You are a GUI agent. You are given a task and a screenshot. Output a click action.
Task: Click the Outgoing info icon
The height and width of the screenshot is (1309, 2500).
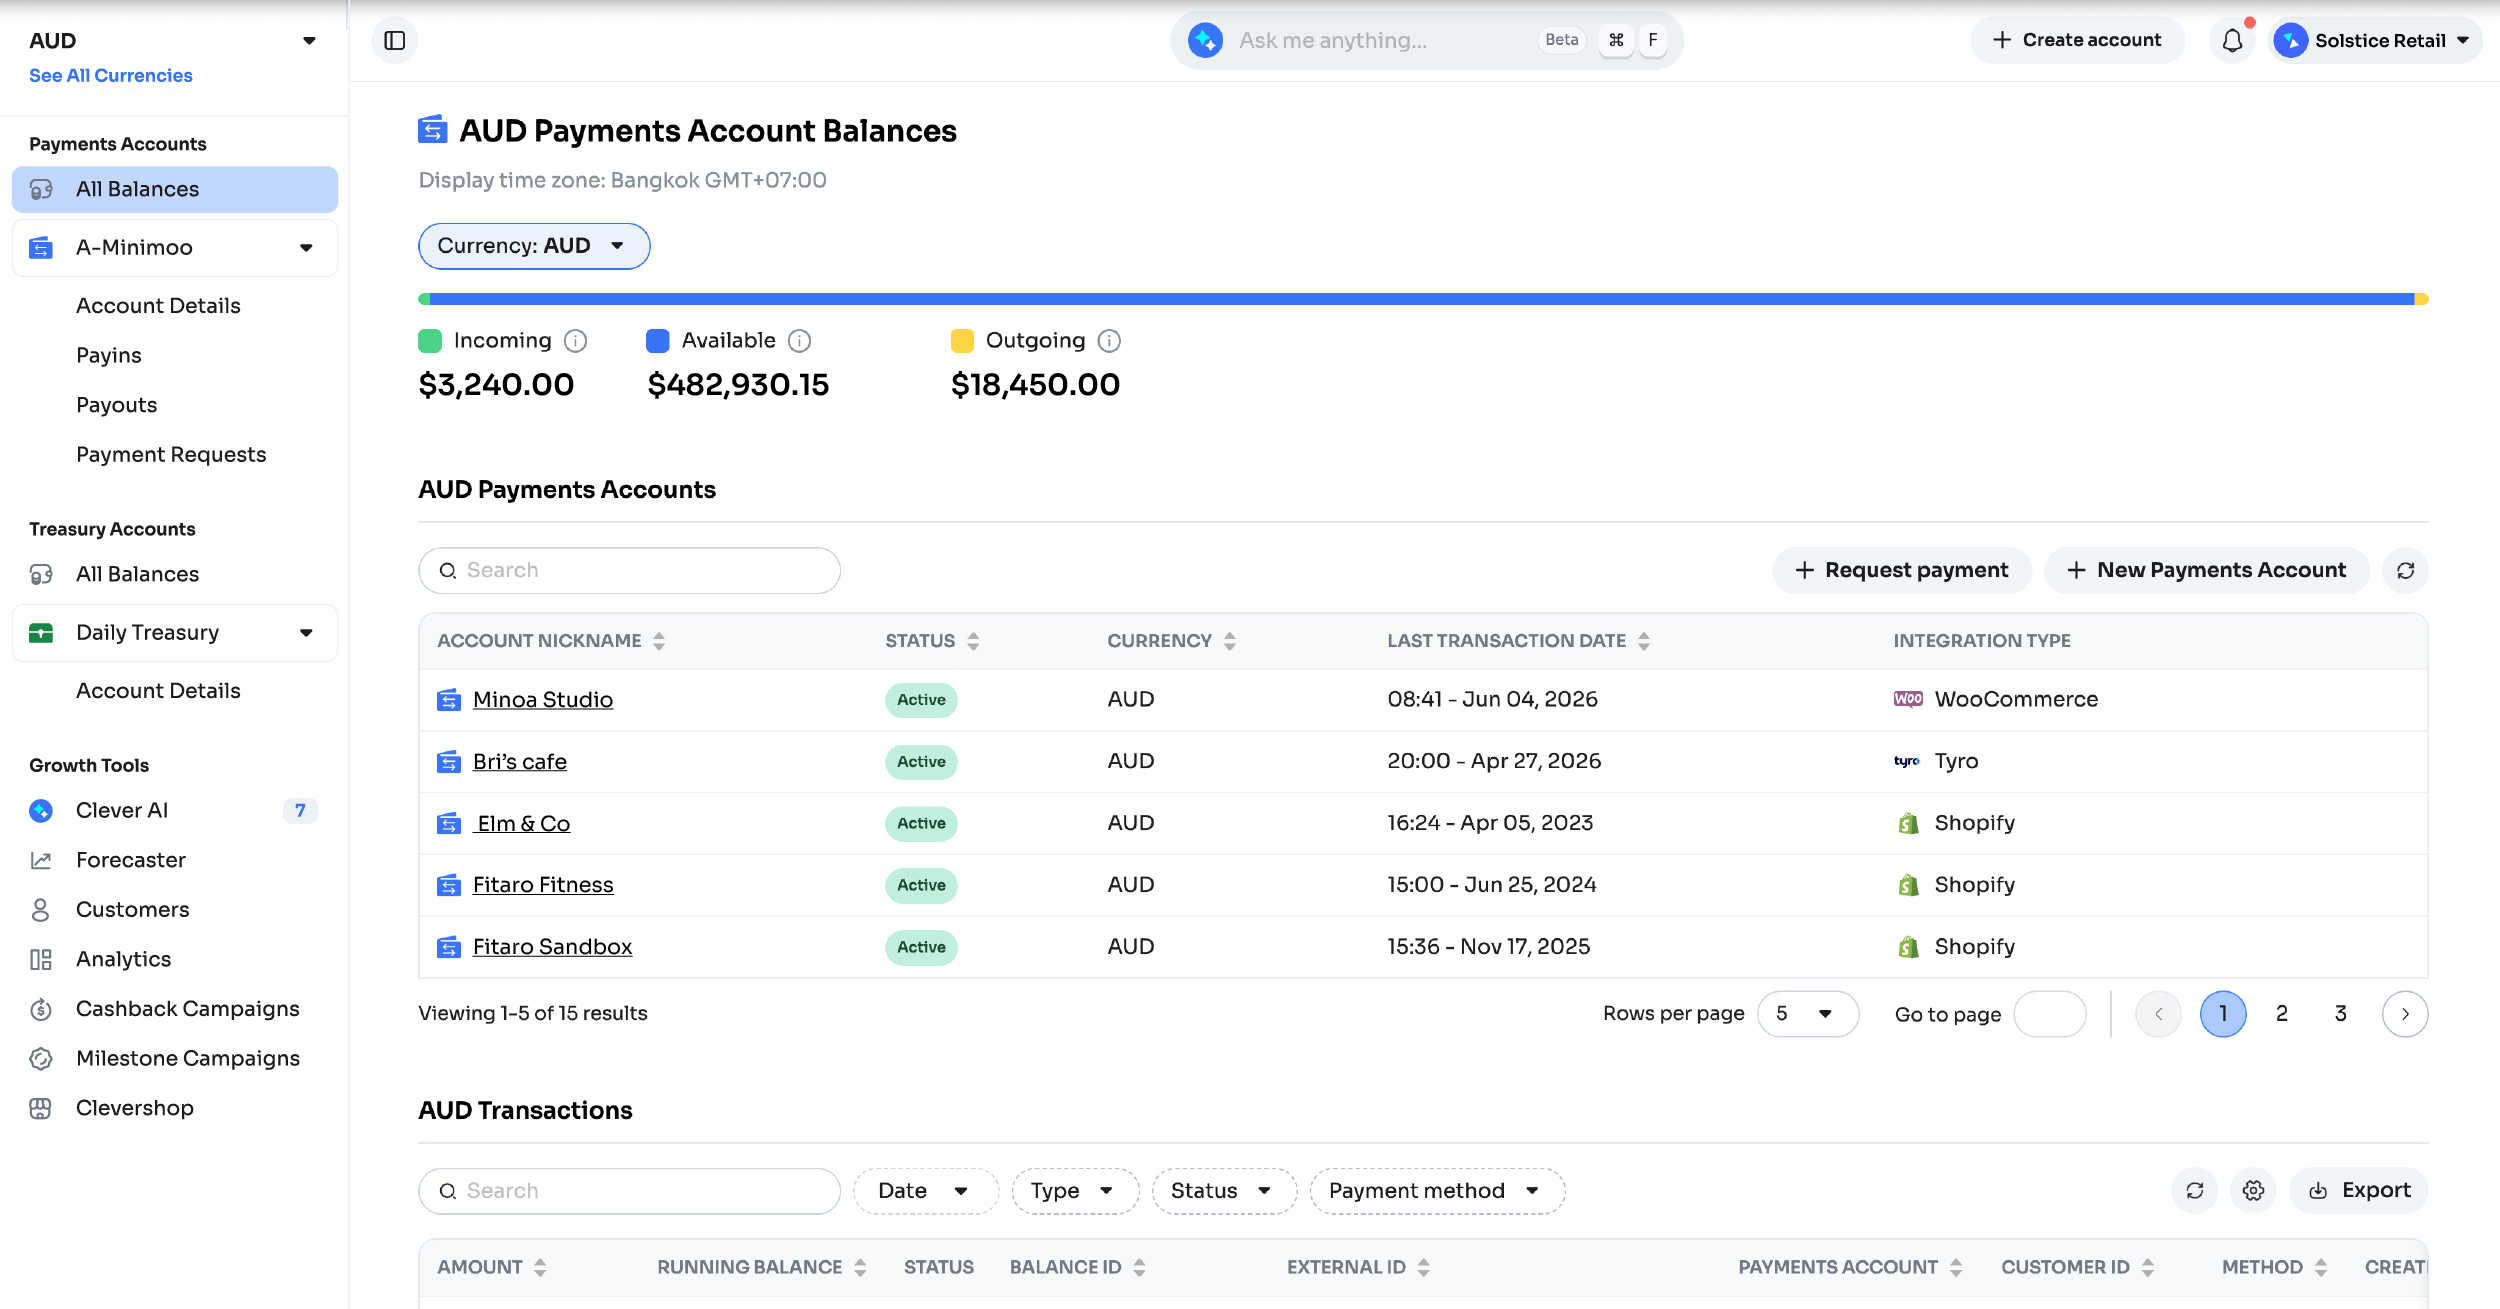[x=1109, y=341]
